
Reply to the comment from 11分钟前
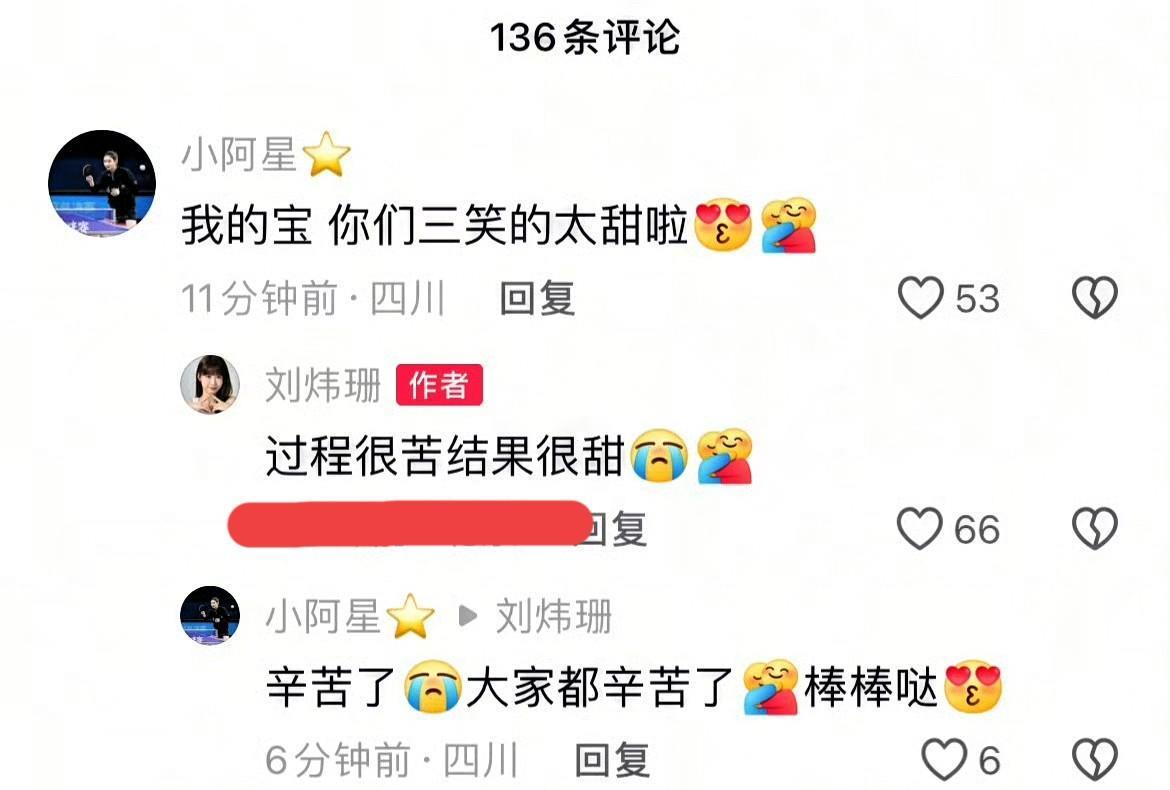pos(537,298)
